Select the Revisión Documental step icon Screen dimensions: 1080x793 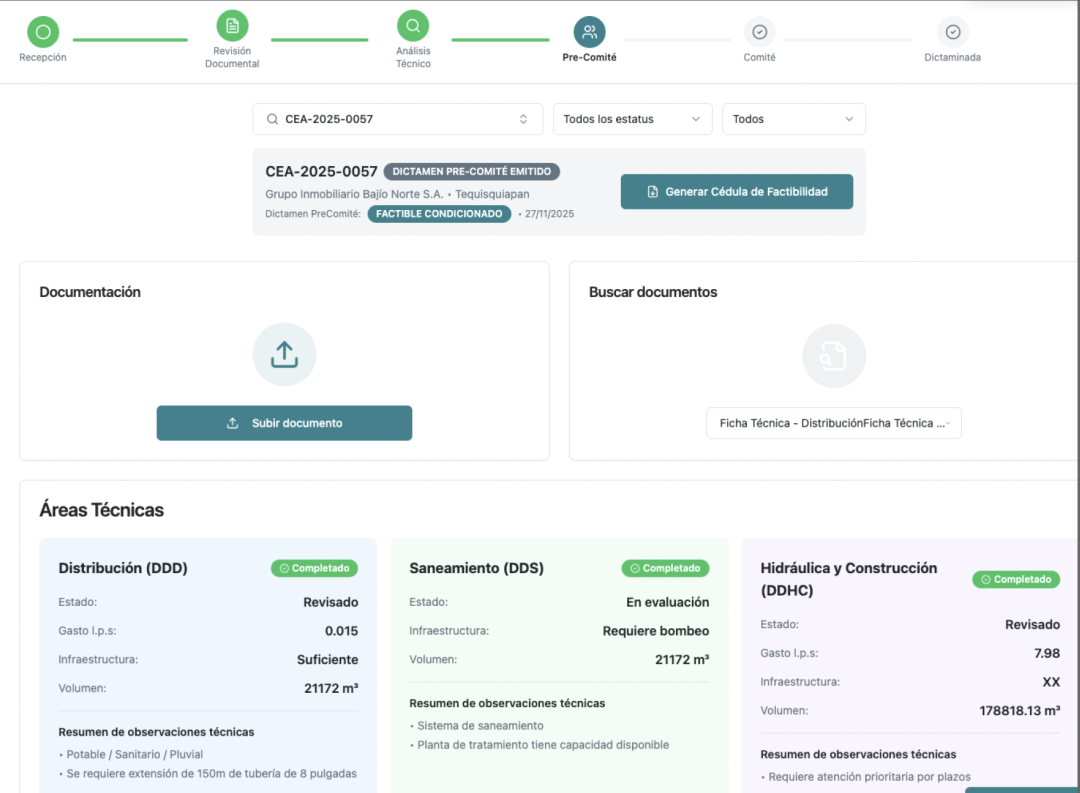(x=232, y=26)
